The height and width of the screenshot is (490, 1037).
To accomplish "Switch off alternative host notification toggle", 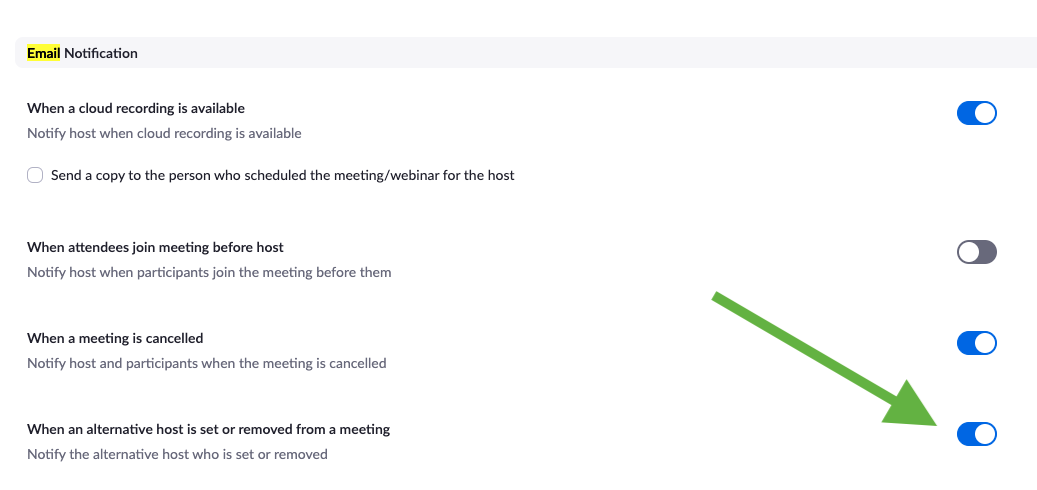I will (976, 434).
